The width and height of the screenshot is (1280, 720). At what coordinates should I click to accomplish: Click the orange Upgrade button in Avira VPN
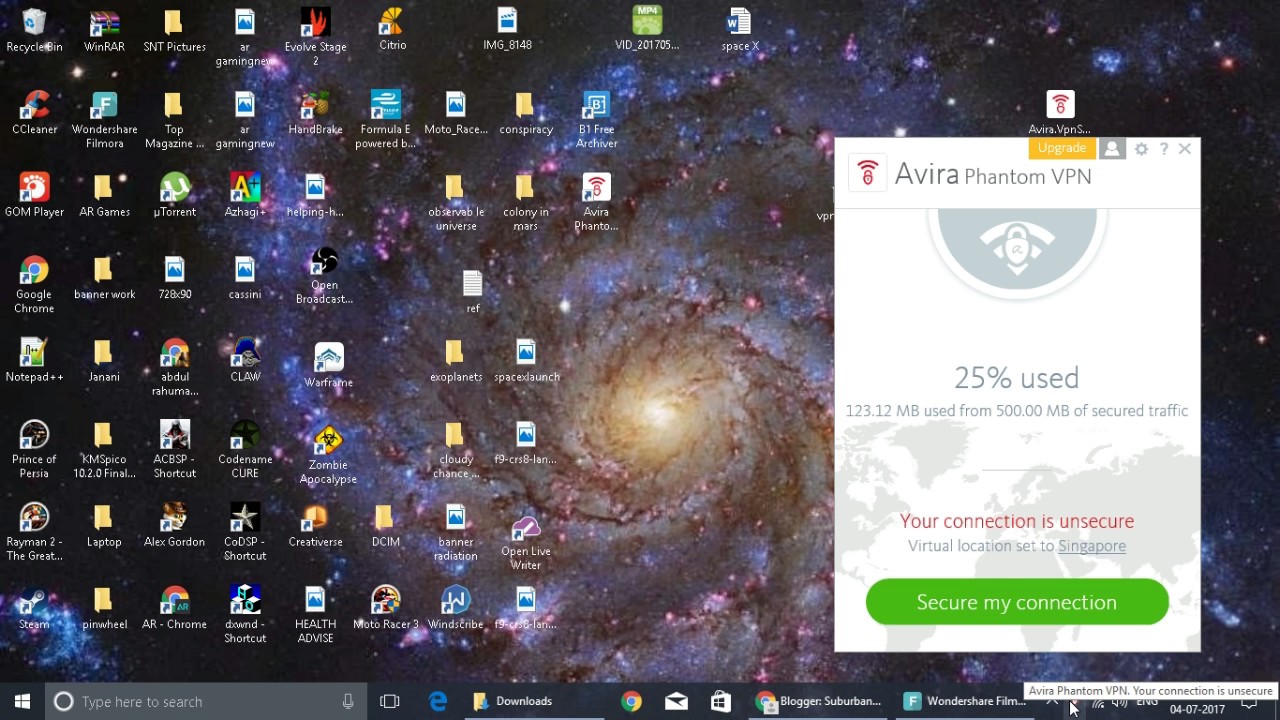1061,148
